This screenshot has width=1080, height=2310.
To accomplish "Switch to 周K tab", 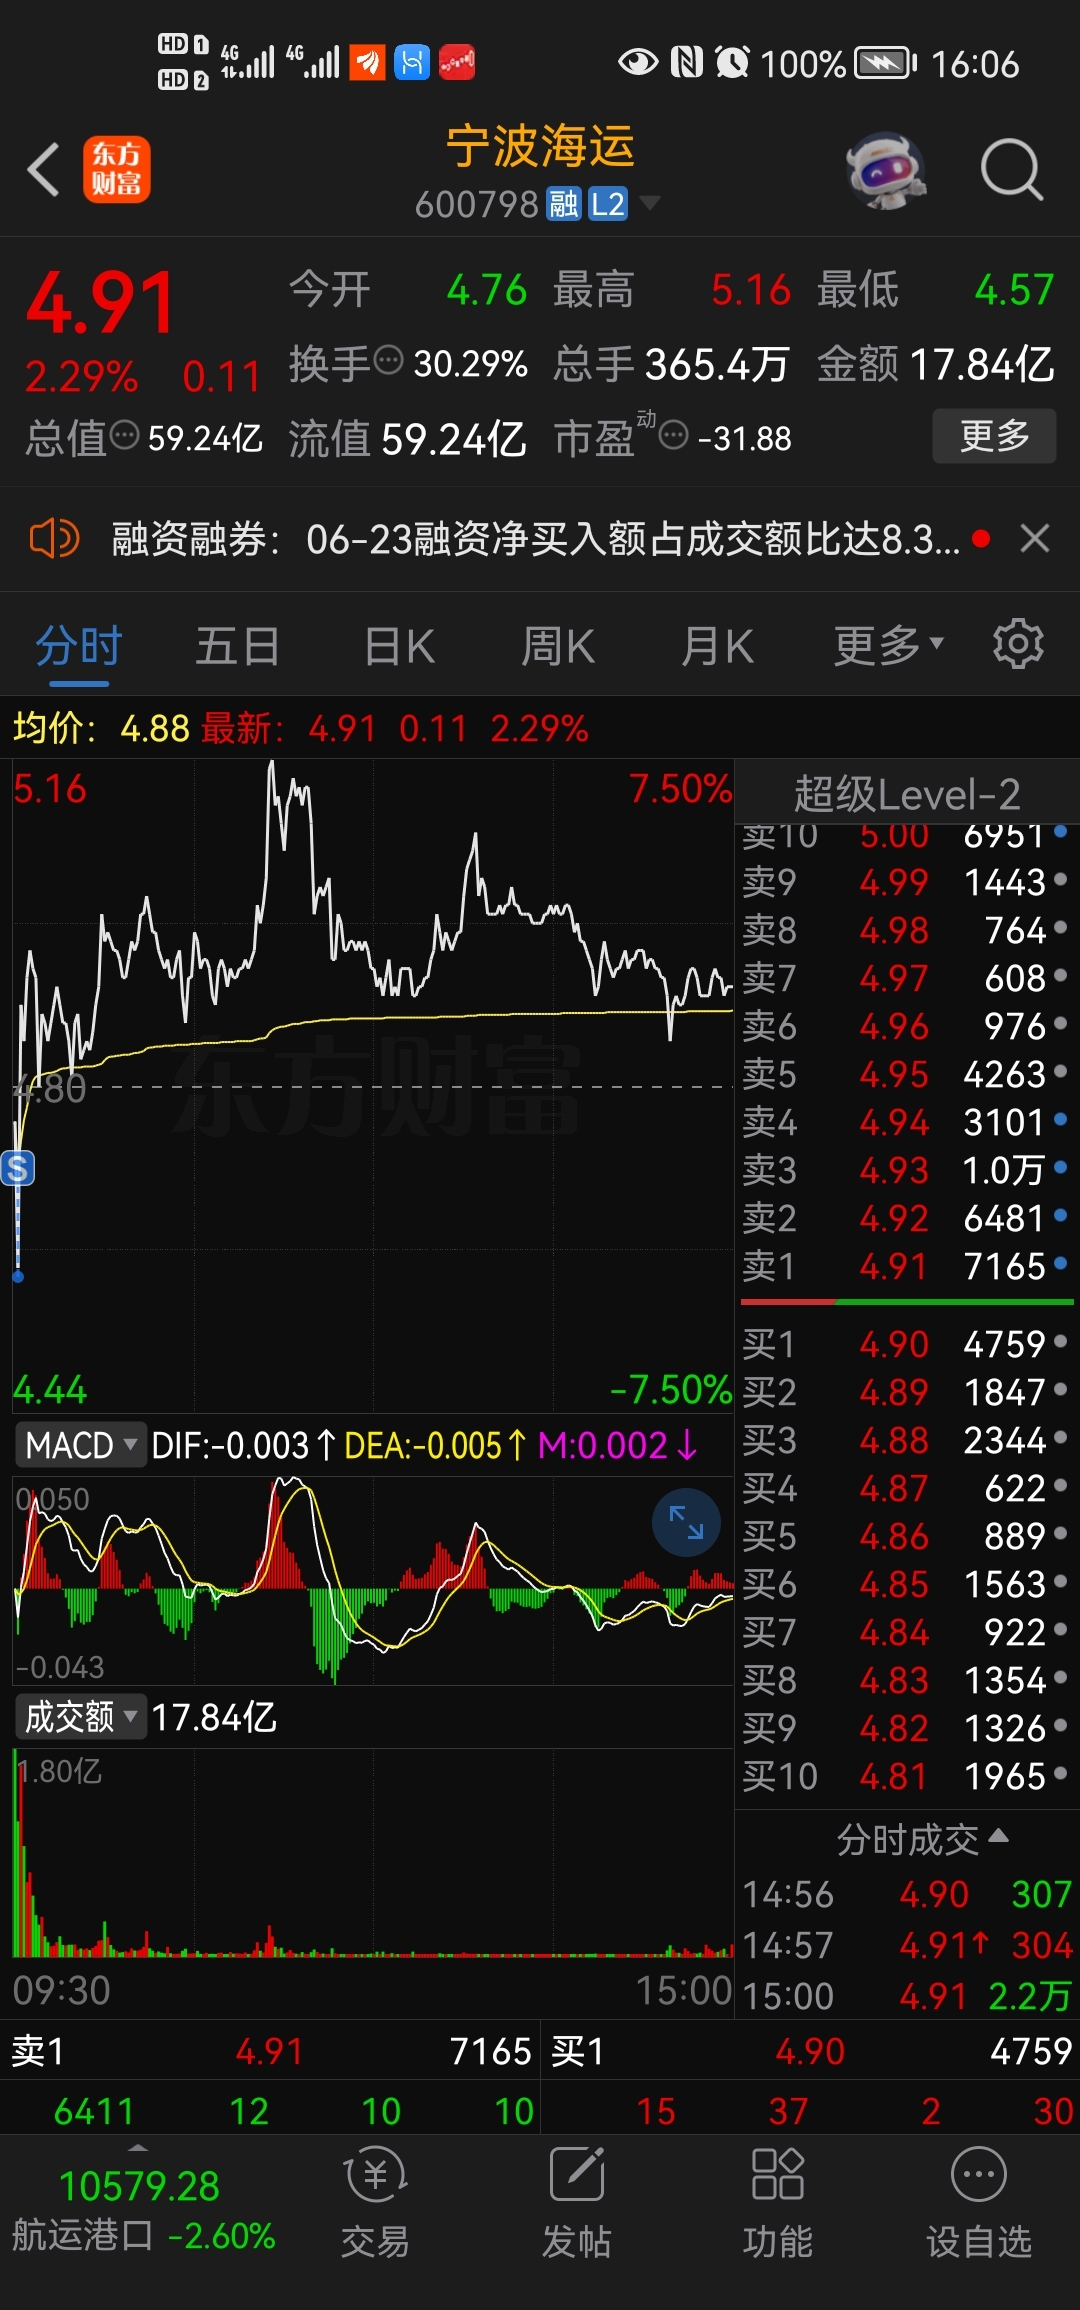I will click(558, 645).
